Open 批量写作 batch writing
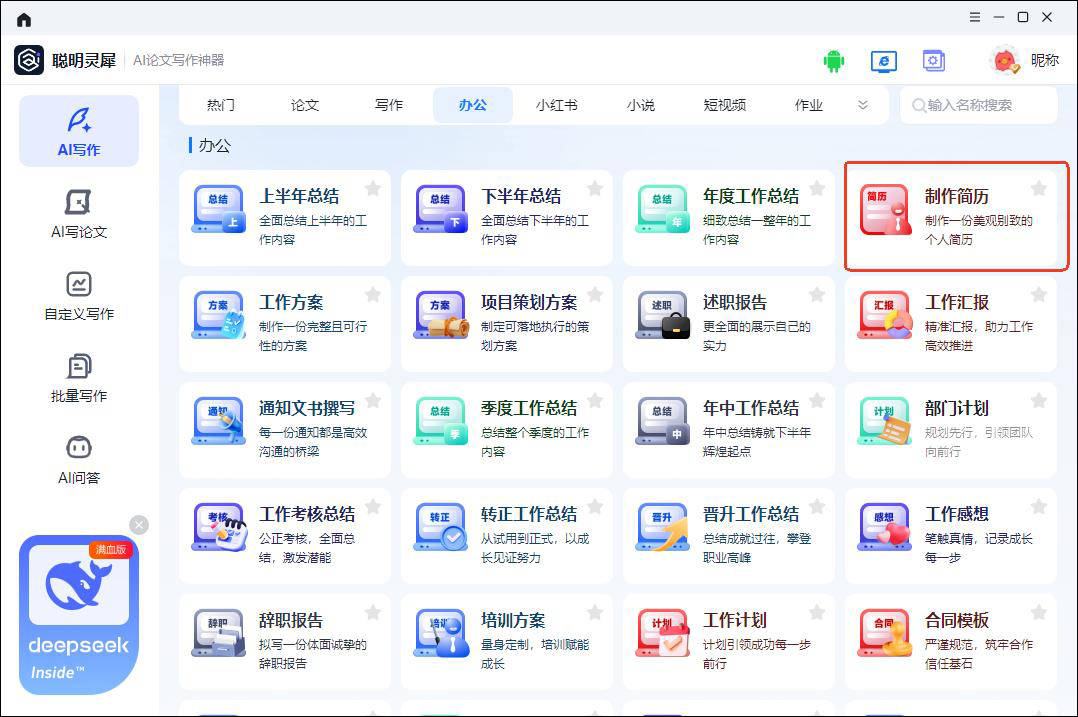 (x=79, y=377)
